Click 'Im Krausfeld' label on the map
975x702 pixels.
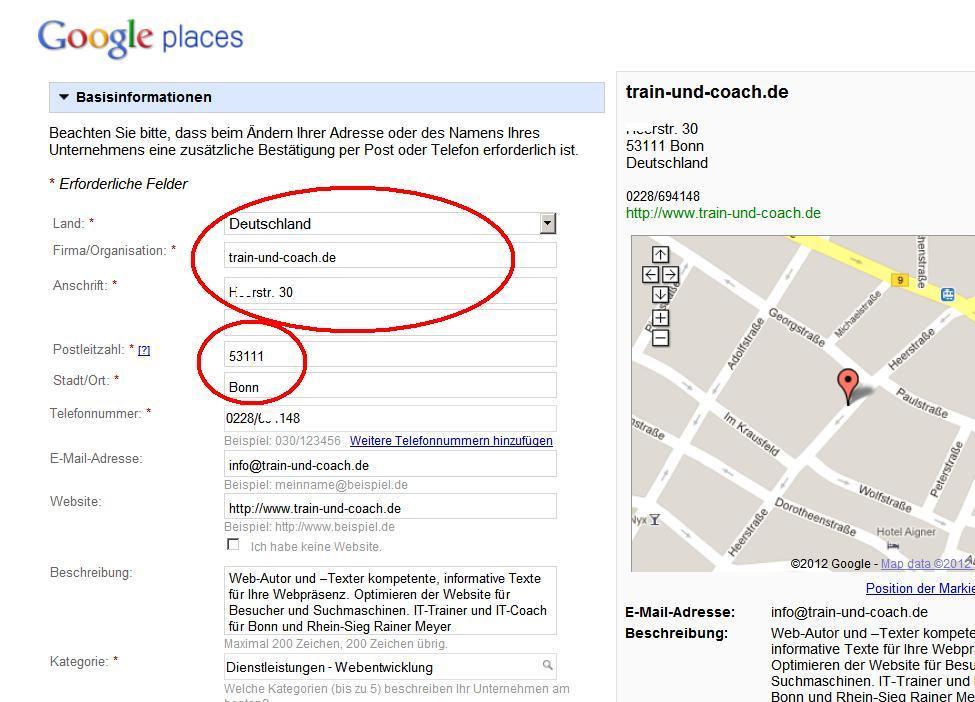(751, 434)
